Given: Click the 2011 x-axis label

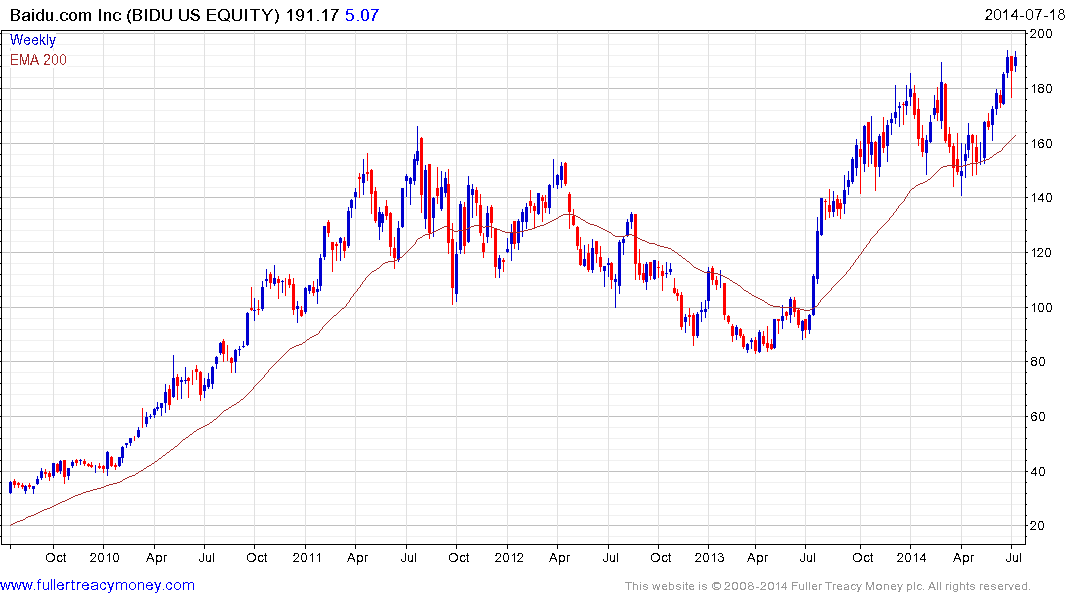Looking at the screenshot, I should (306, 557).
